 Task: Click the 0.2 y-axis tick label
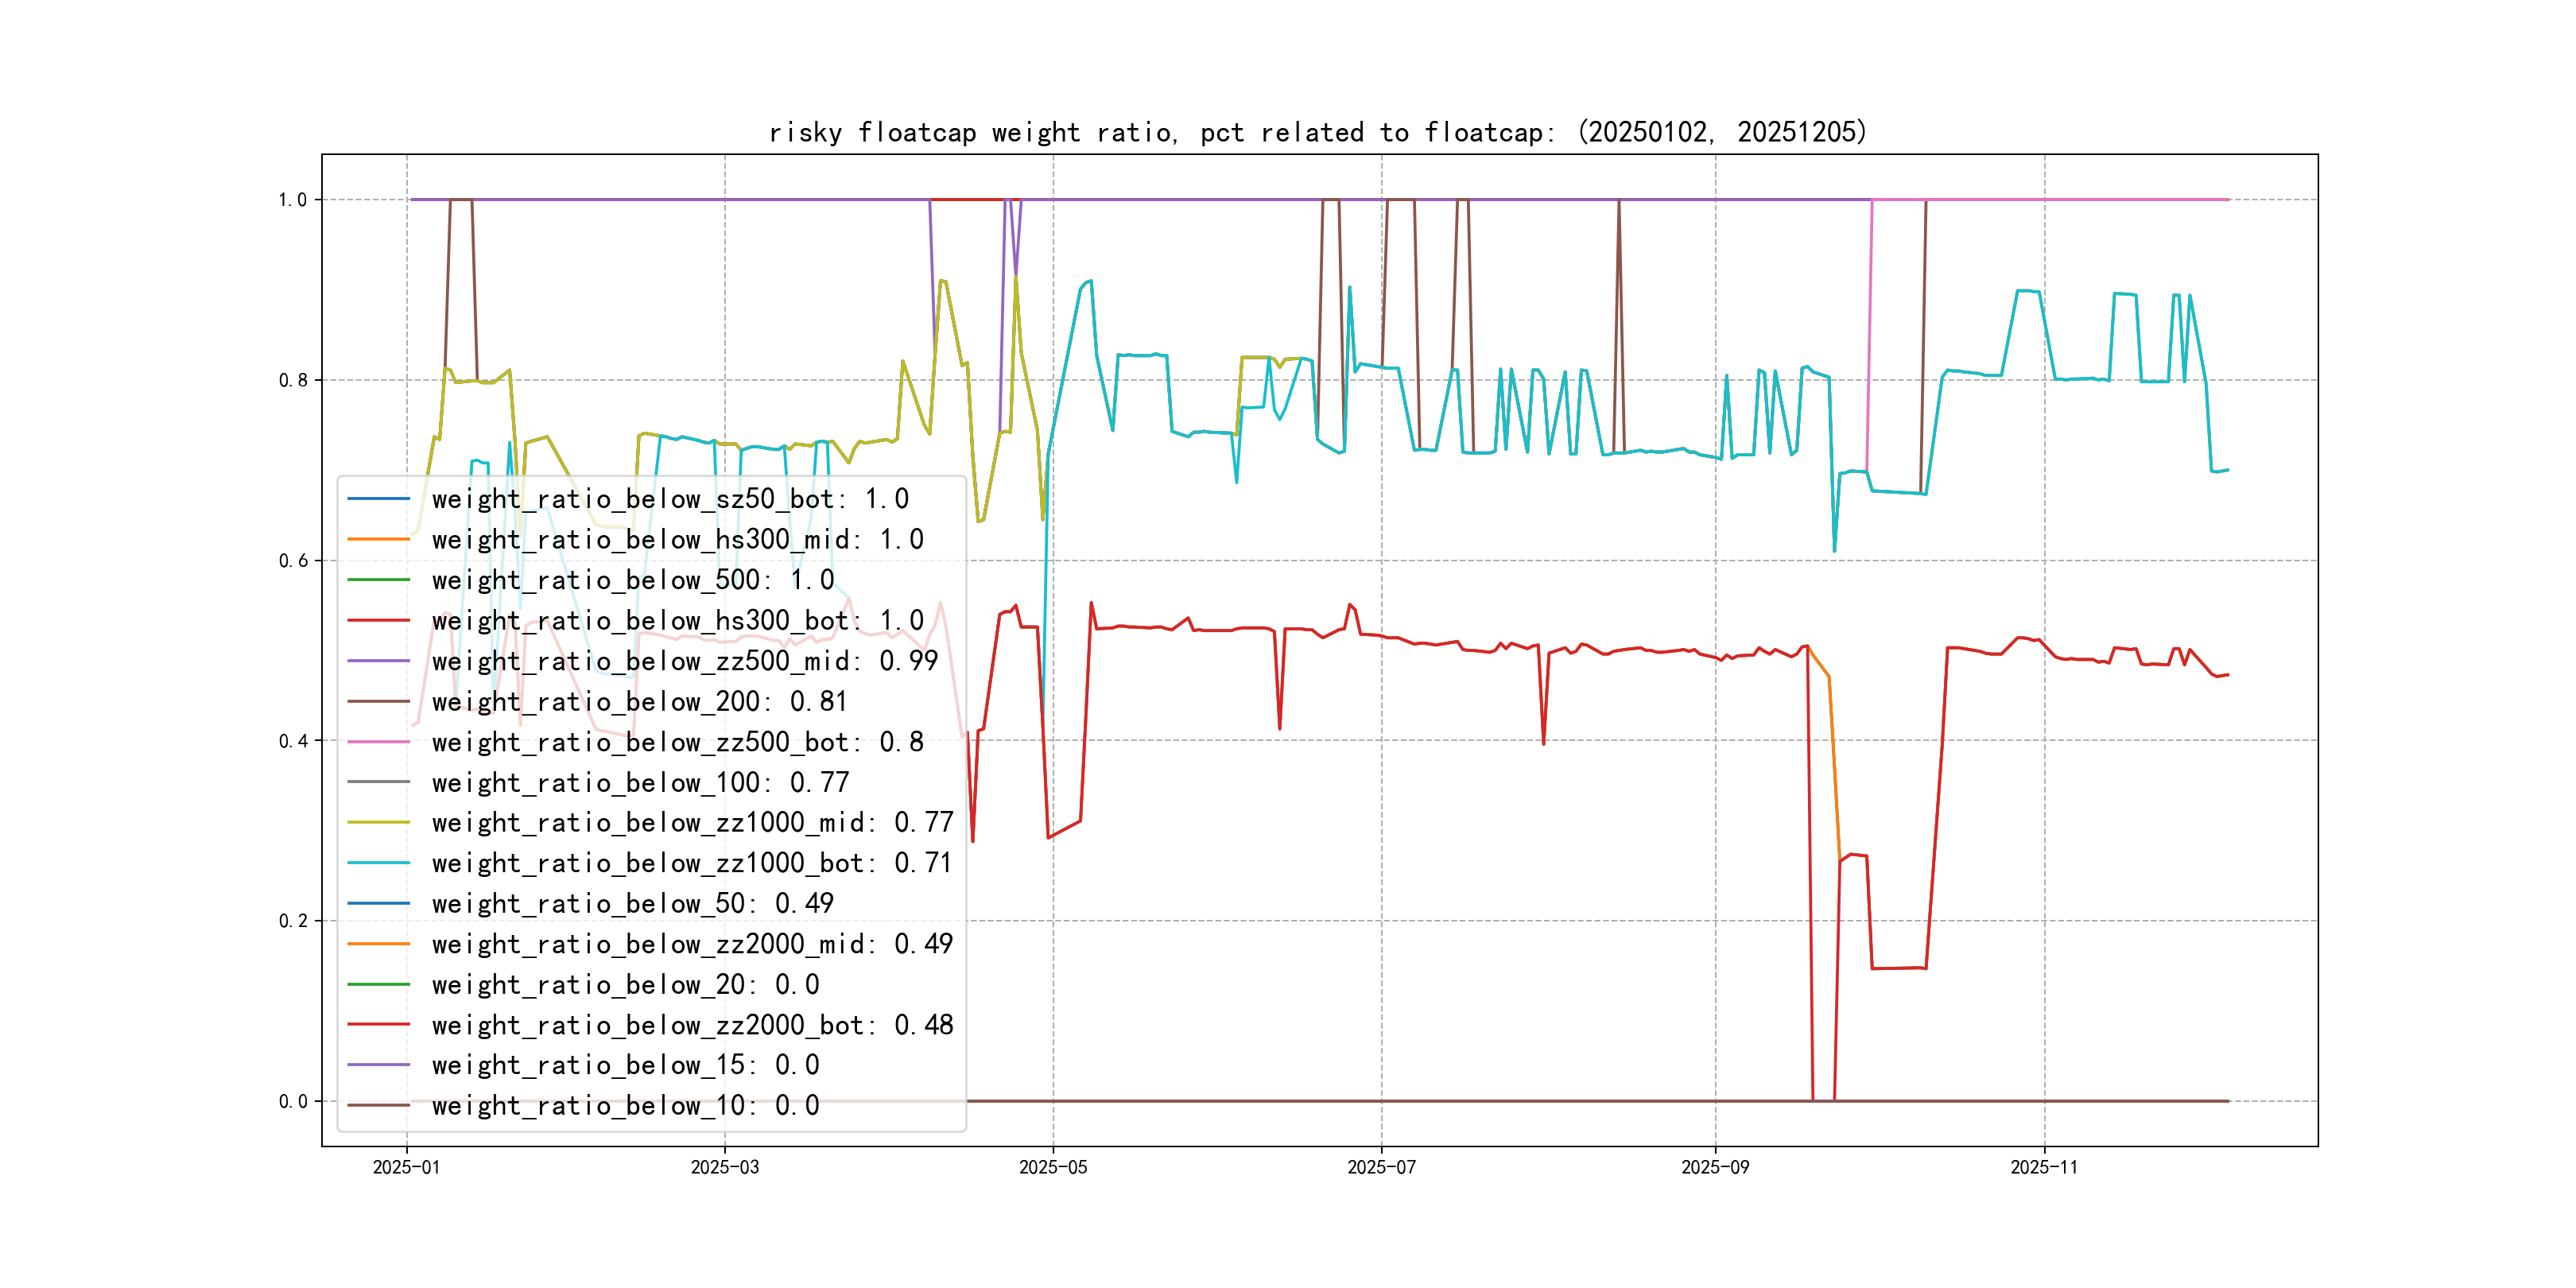coord(293,921)
